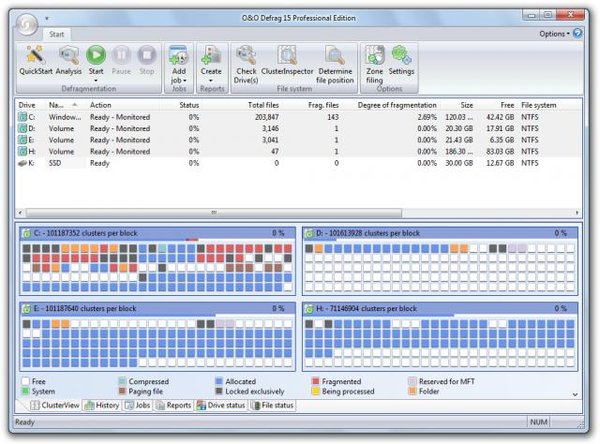Switch to the Jobs tab
The height and width of the screenshot is (444, 600).
[137, 405]
